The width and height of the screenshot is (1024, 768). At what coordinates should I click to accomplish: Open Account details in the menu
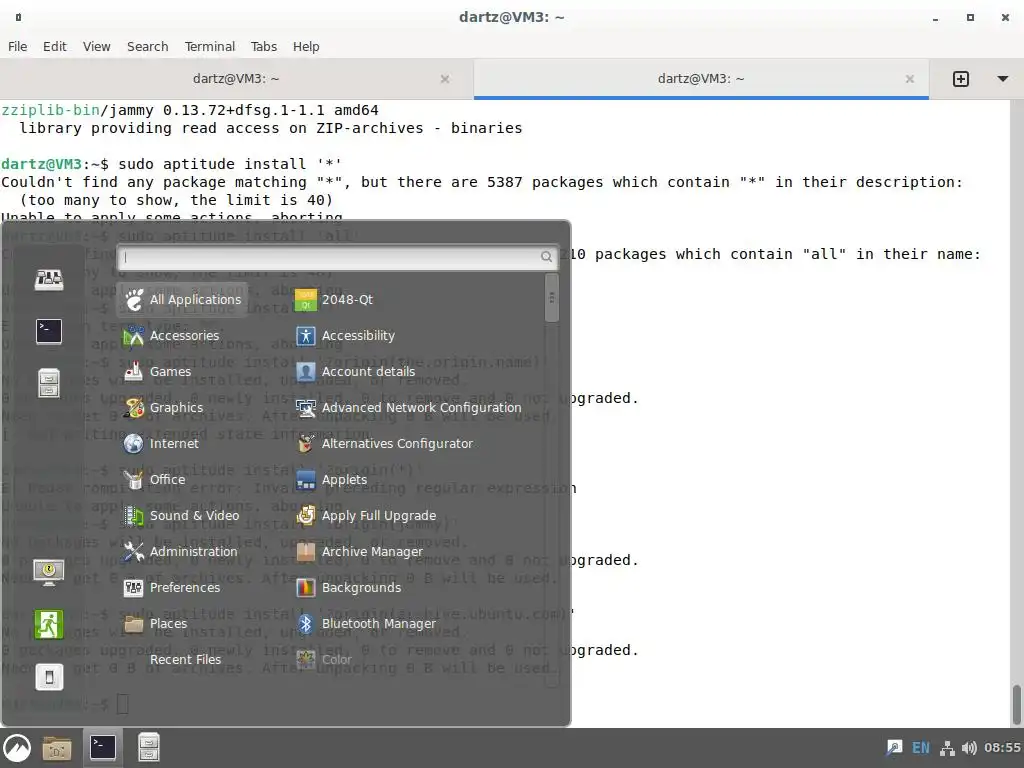point(355,372)
